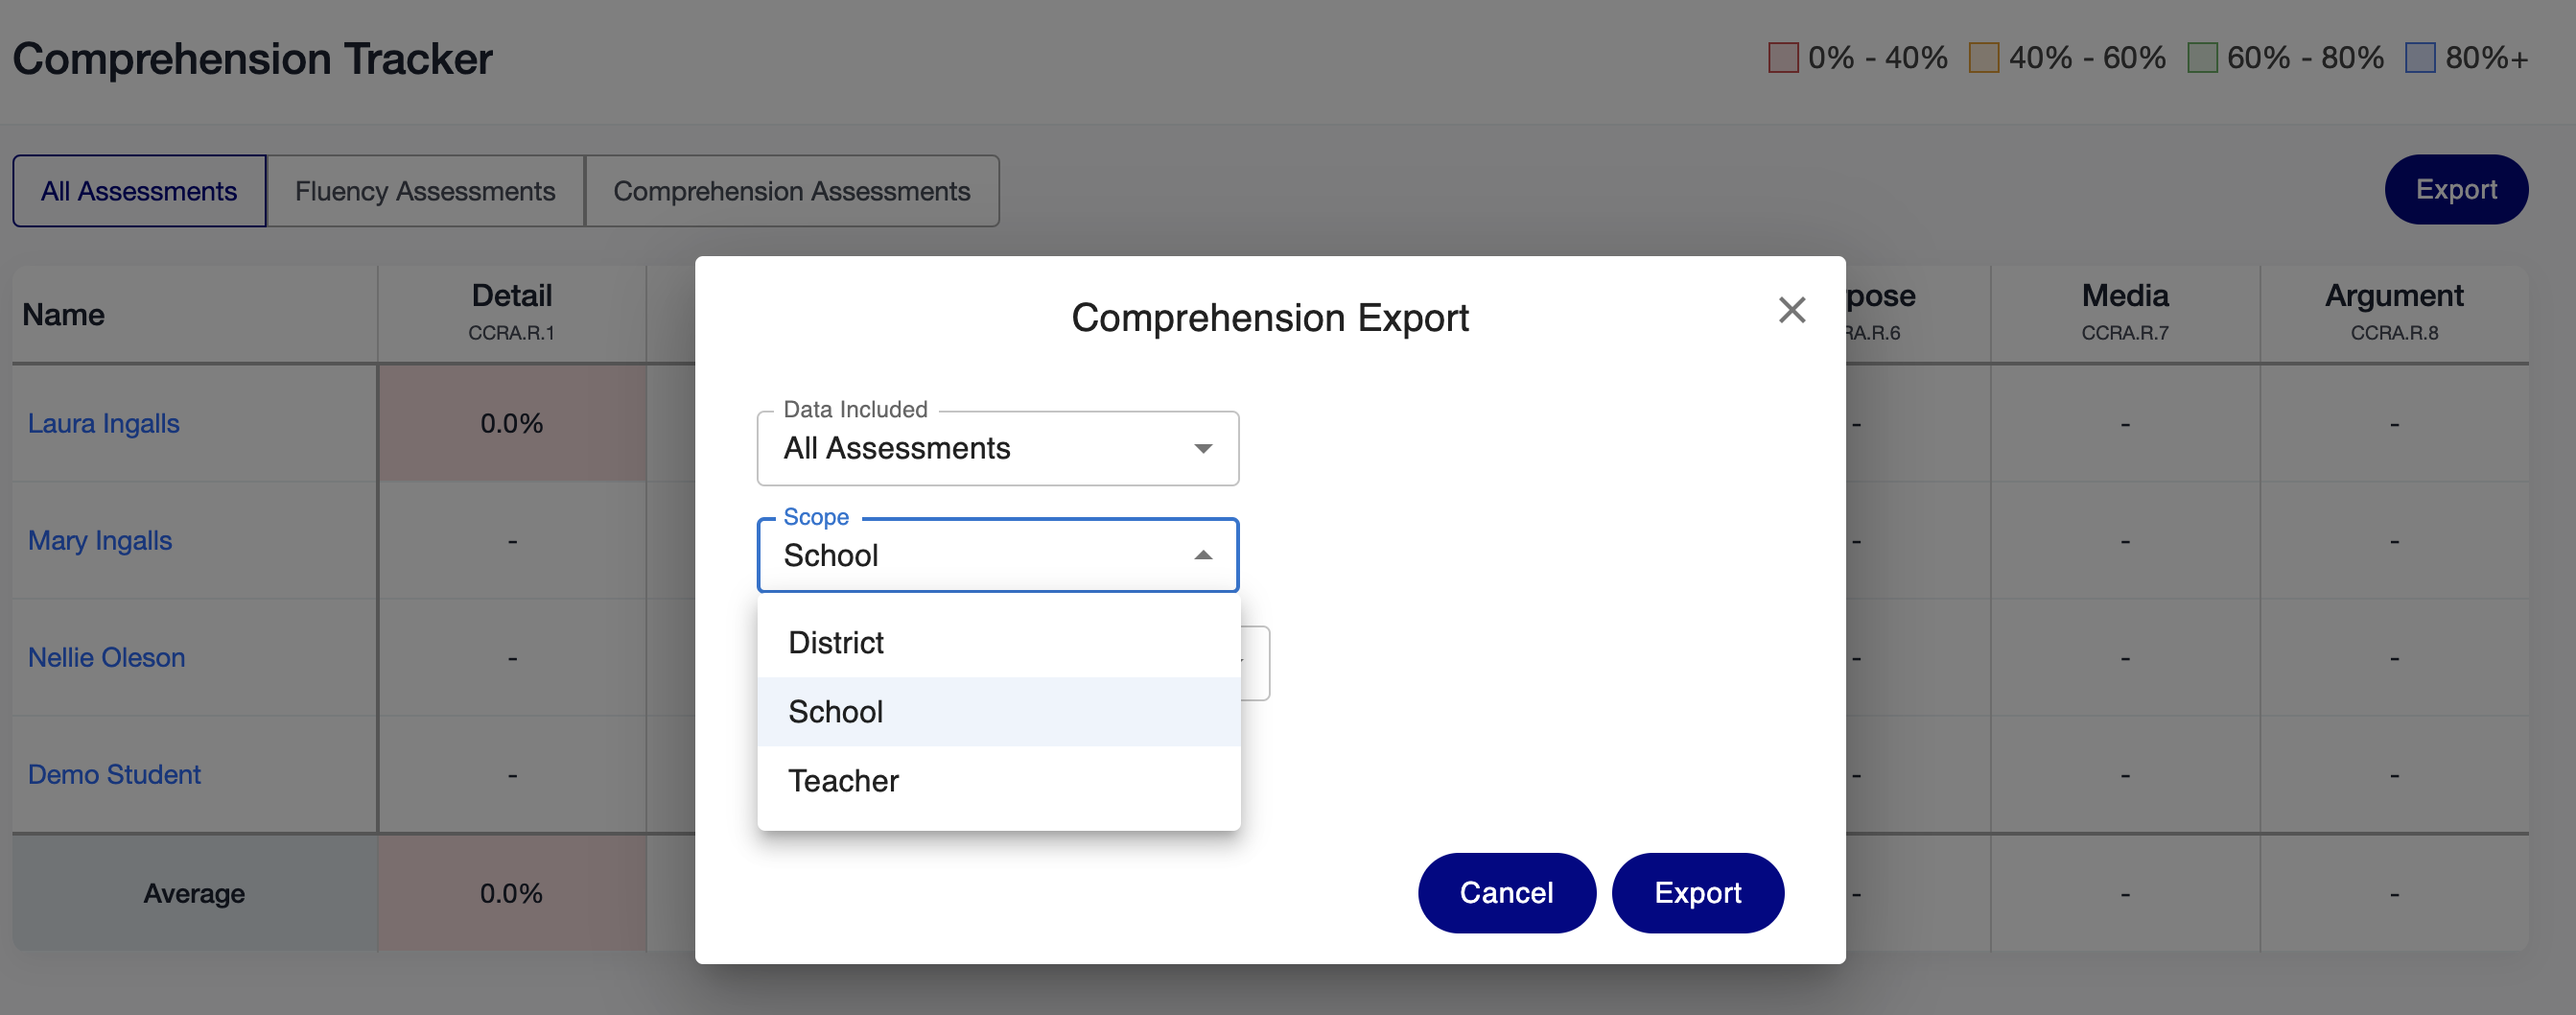Image resolution: width=2576 pixels, height=1015 pixels.
Task: Open Mary Ingalls student link
Action: 100,541
